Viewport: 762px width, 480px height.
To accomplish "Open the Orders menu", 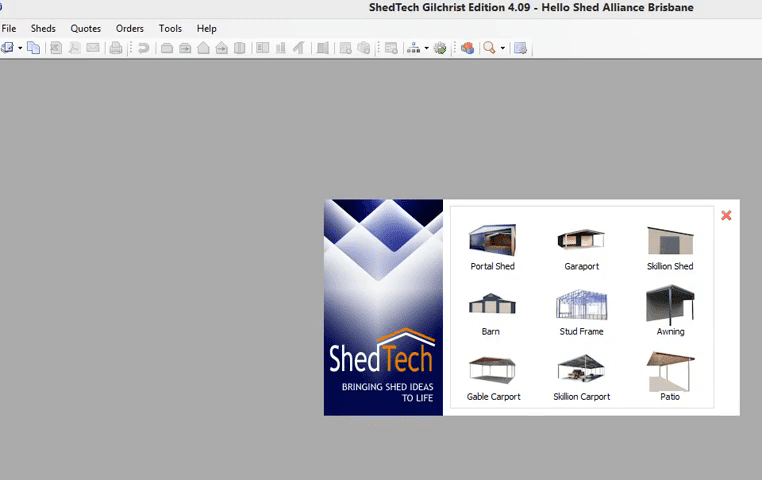I will coord(130,29).
